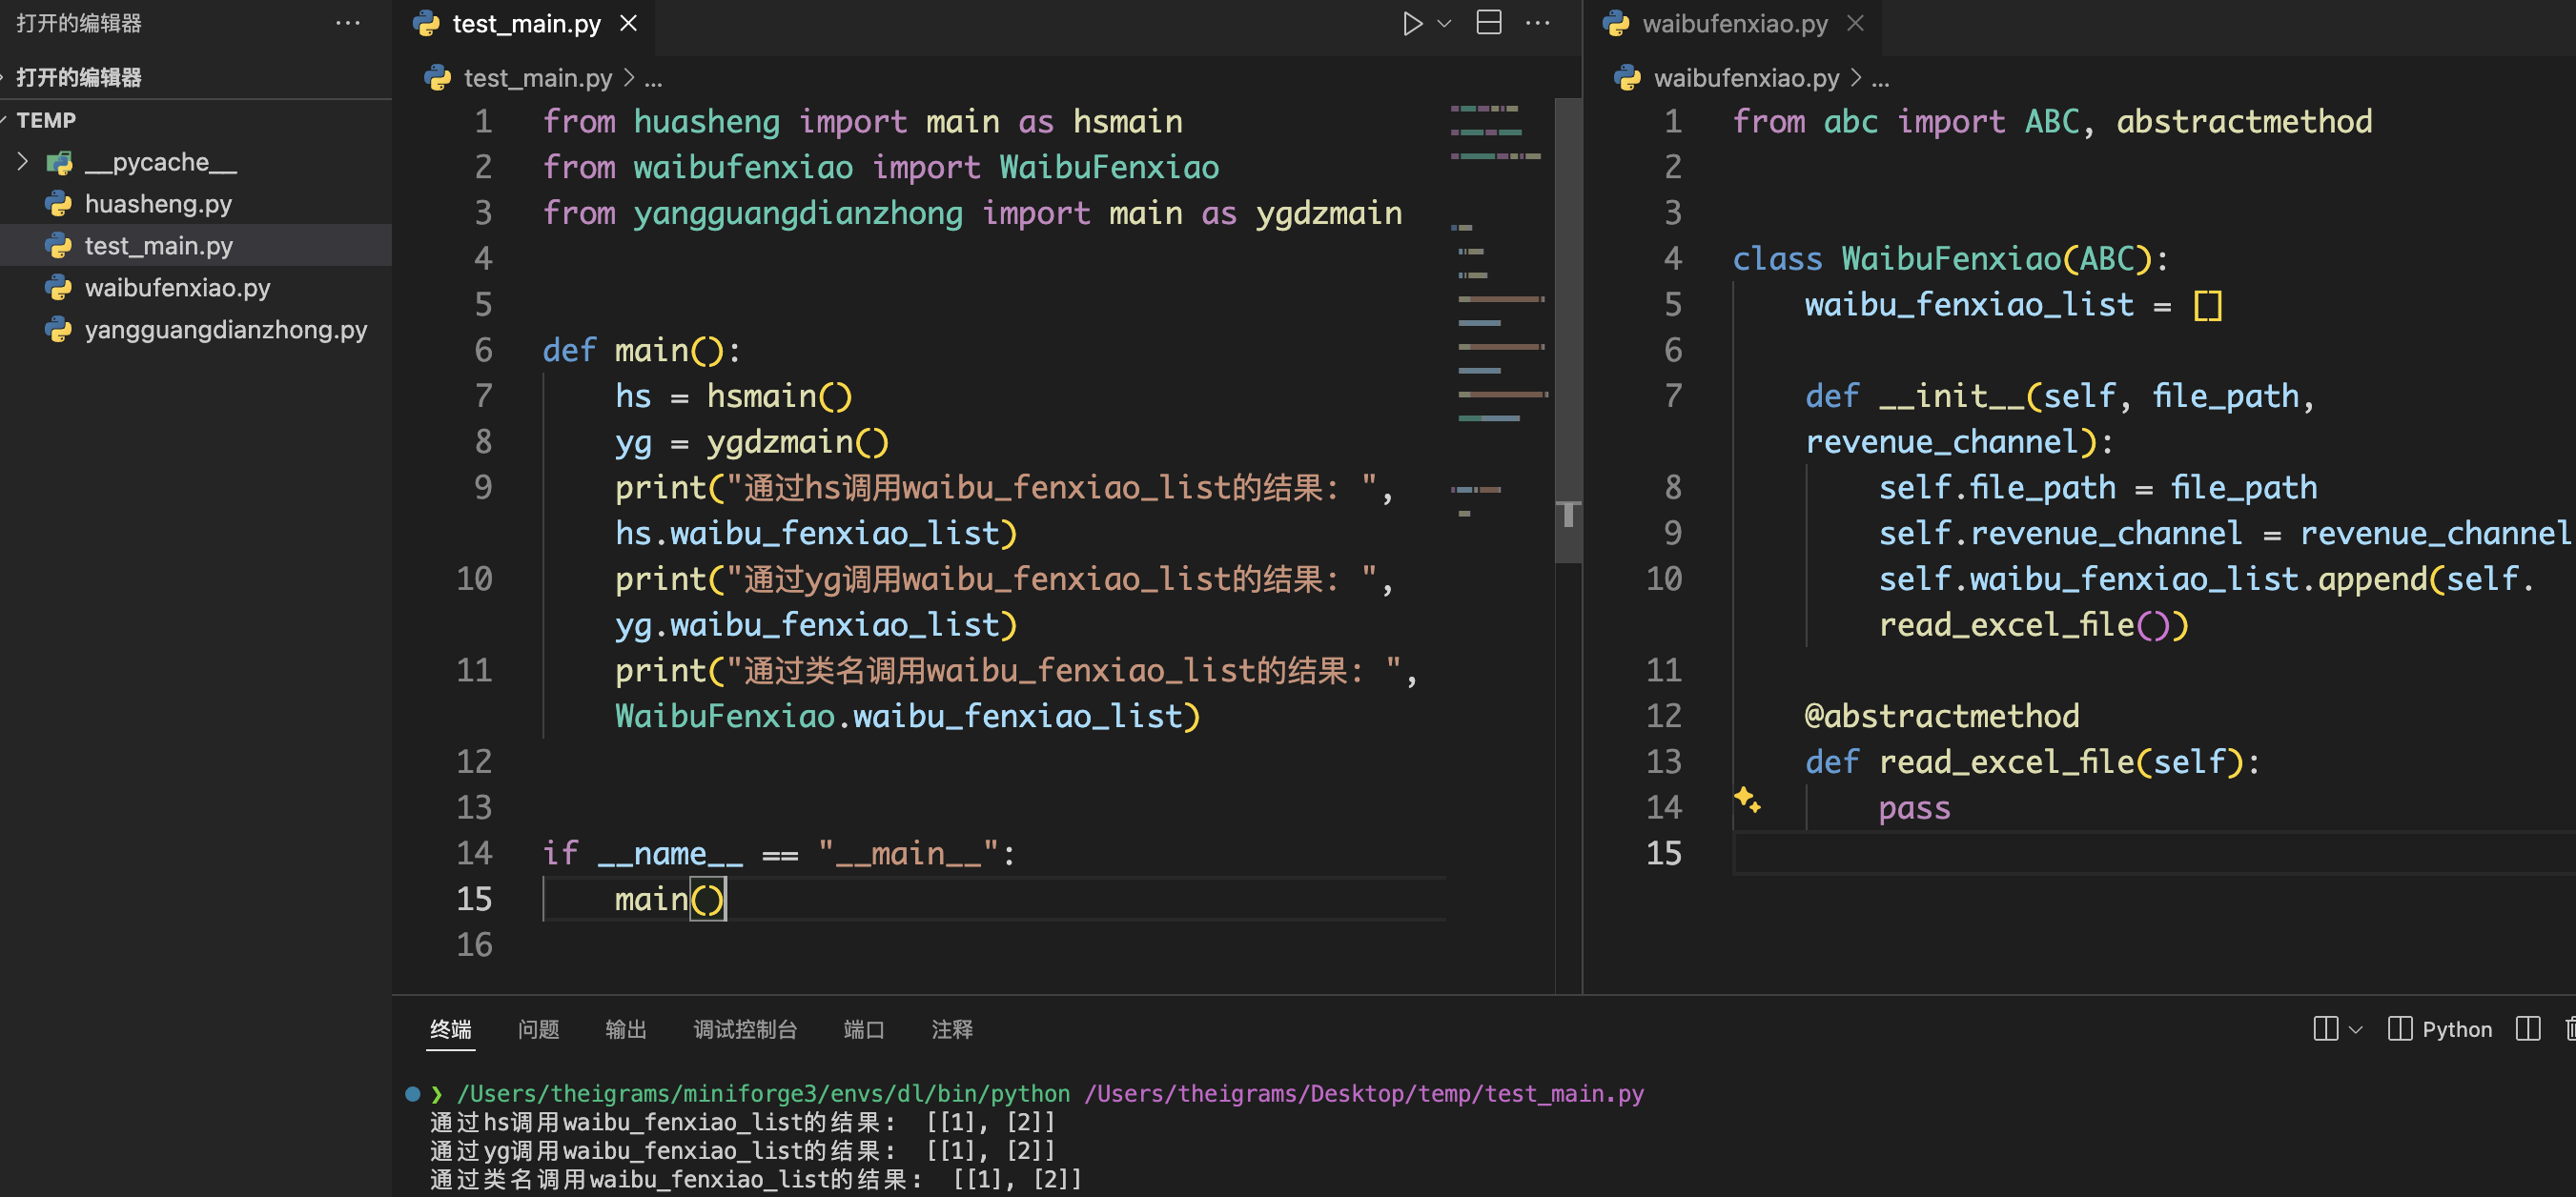
Task: Click the code minimap overview
Action: 1500,300
